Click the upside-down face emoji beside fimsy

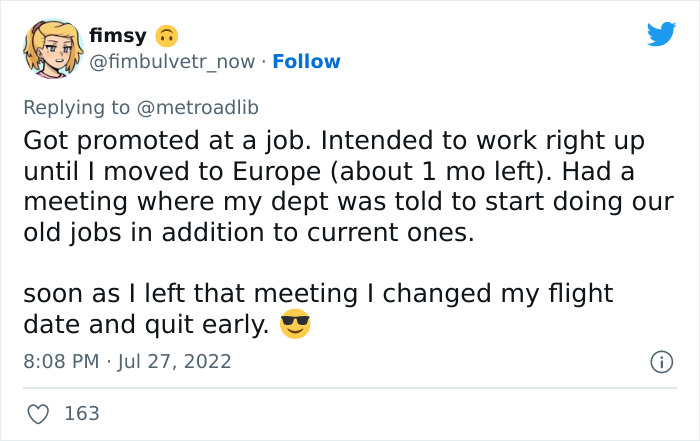166,36
